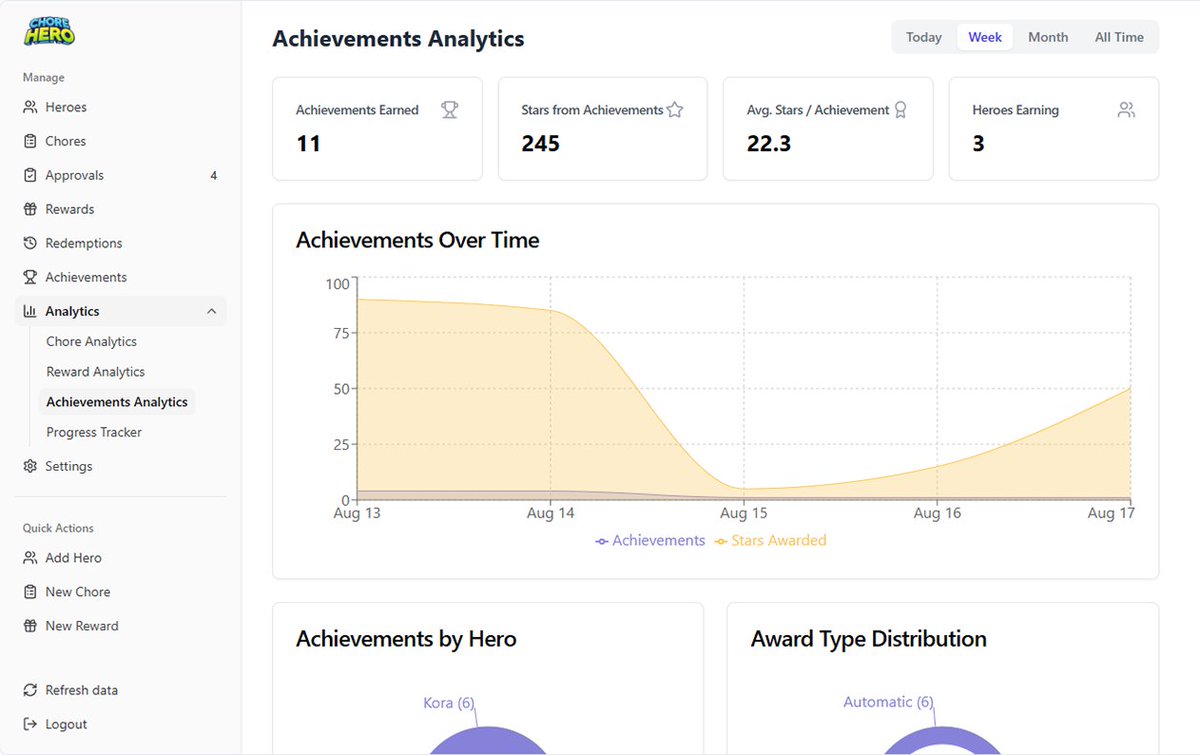Click the Achievements by Hero heading
Image resolution: width=1200 pixels, height=755 pixels.
coord(406,639)
